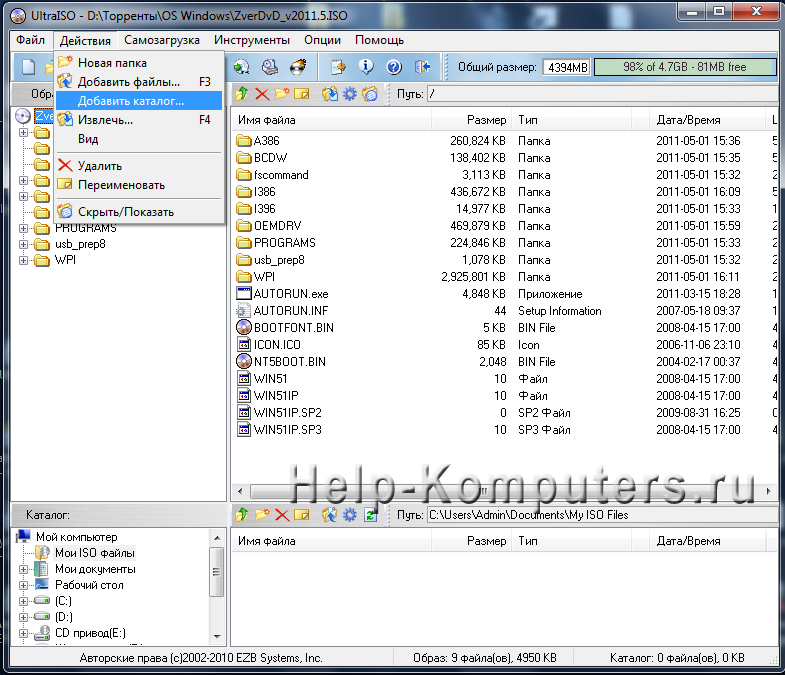Screen dimensions: 785x675
Task: Click red X delete in local catalog toolbar
Action: point(282,515)
